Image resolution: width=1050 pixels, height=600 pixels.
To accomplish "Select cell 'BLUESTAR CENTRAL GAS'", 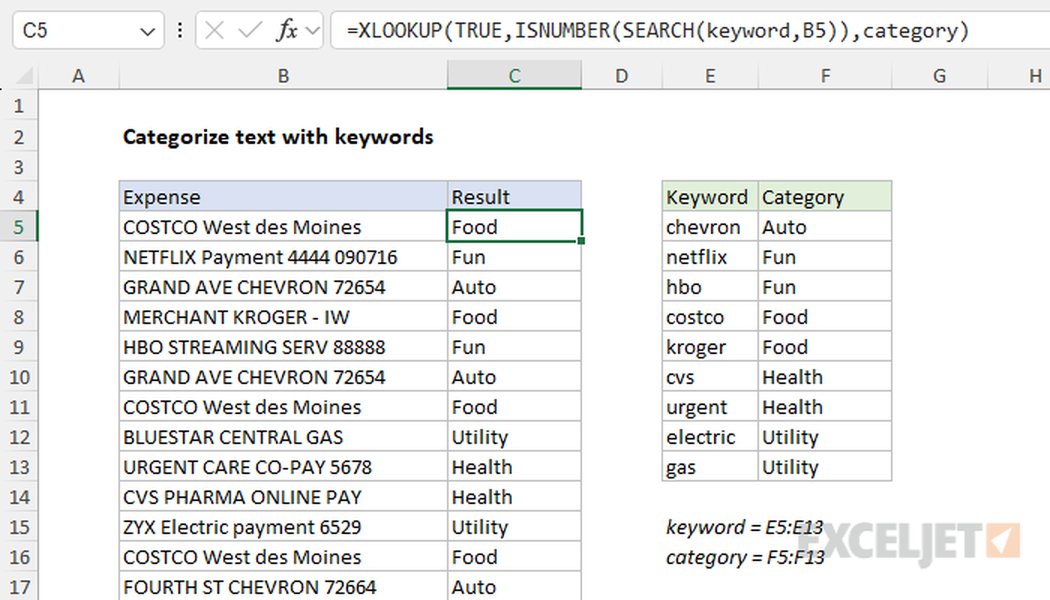I will click(283, 437).
